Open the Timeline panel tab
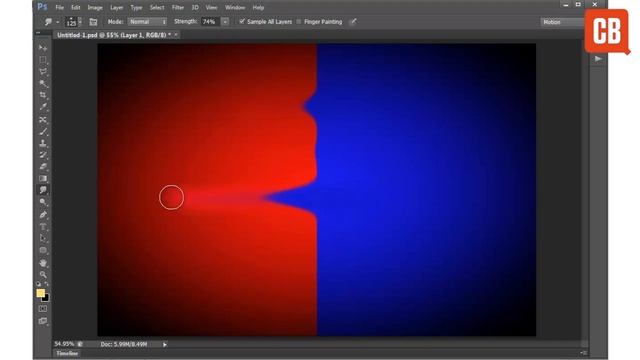This screenshot has height=360, width=640. coord(67,353)
